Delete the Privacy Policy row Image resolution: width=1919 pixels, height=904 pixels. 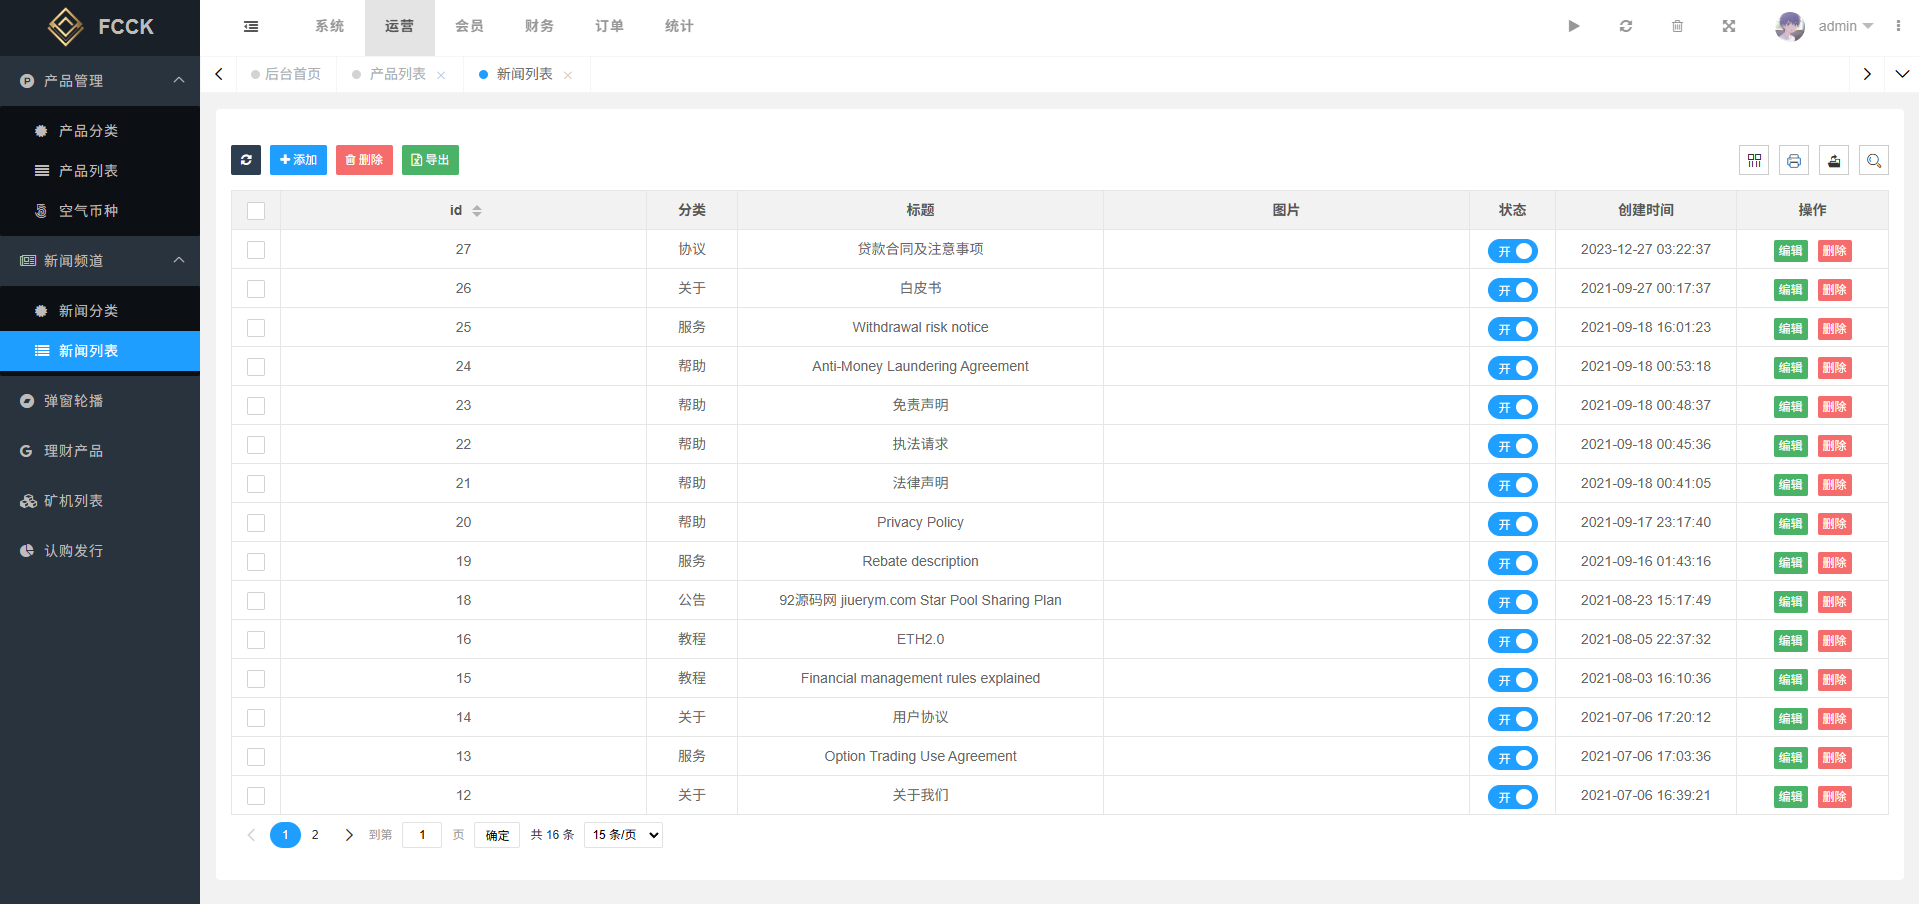pos(1834,524)
